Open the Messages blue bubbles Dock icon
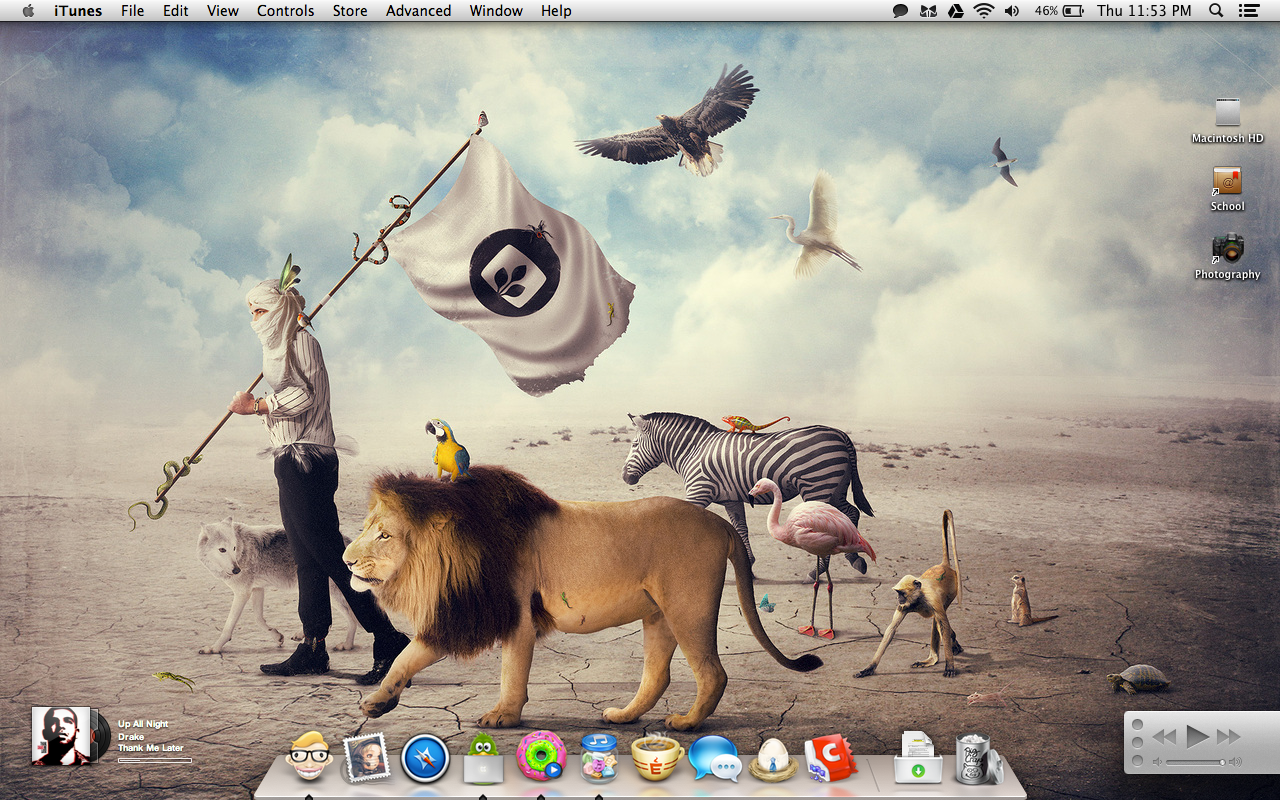This screenshot has width=1280, height=800. point(715,758)
